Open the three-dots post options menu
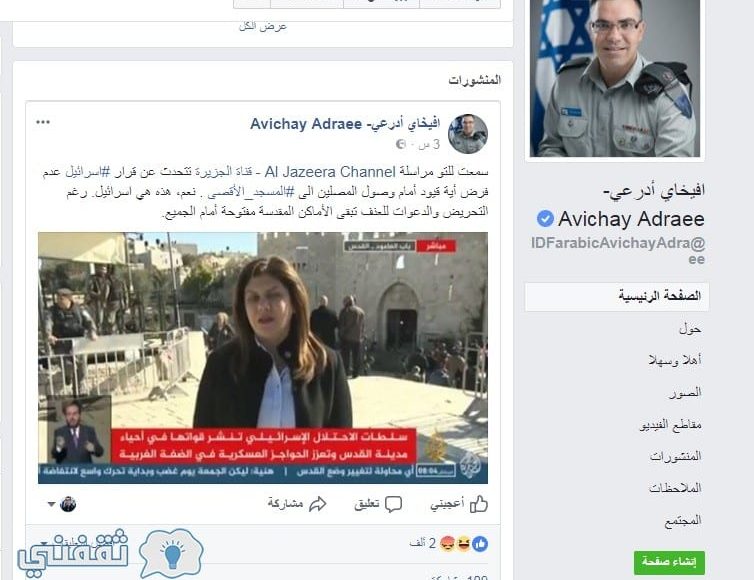This screenshot has height=580, width=754. coord(43,122)
